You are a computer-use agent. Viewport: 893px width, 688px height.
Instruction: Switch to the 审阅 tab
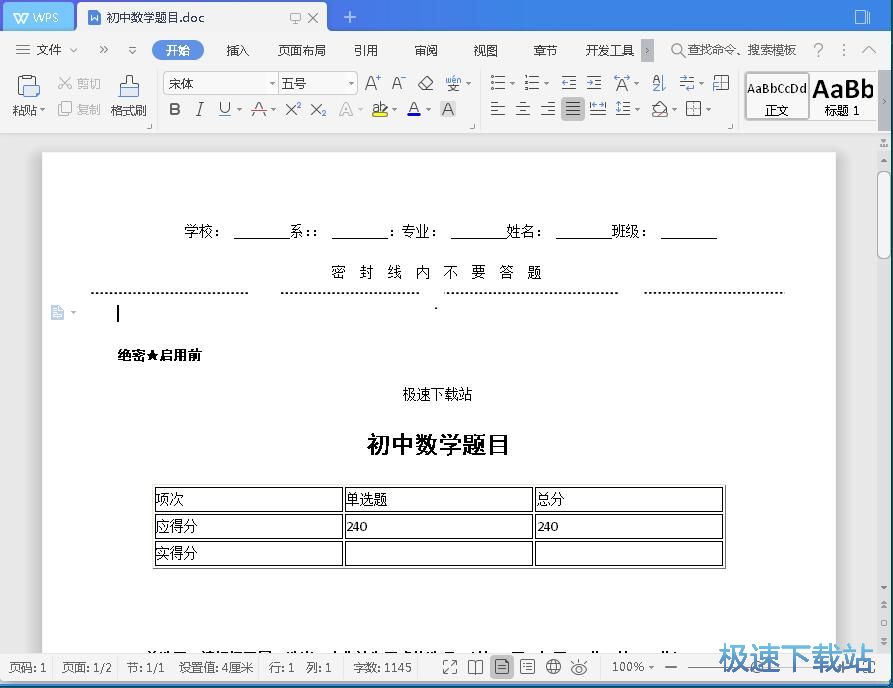(x=426, y=51)
